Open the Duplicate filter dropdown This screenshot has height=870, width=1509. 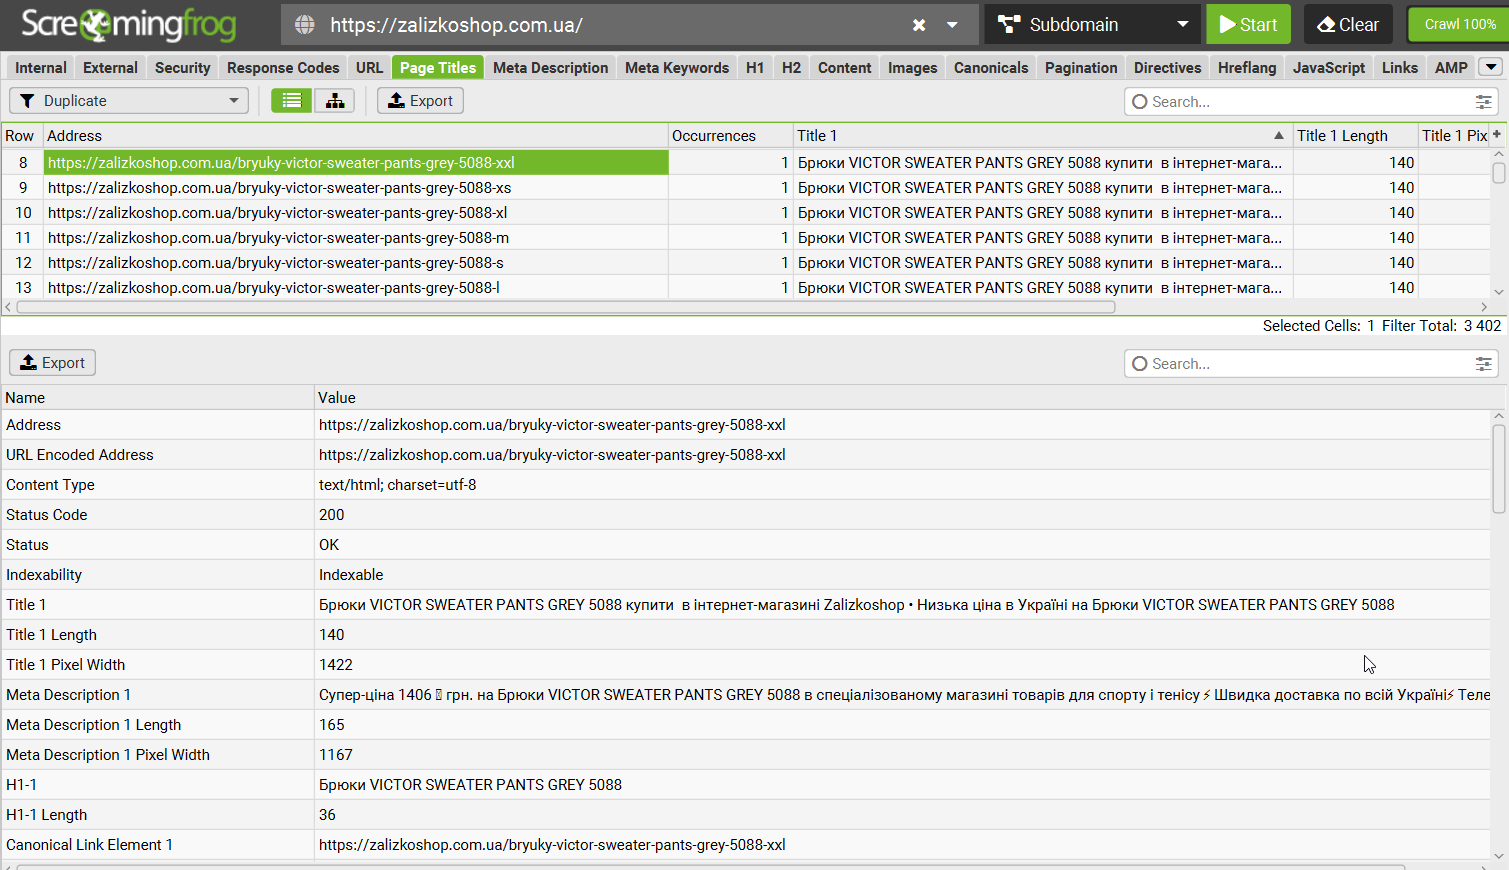[x=129, y=101]
